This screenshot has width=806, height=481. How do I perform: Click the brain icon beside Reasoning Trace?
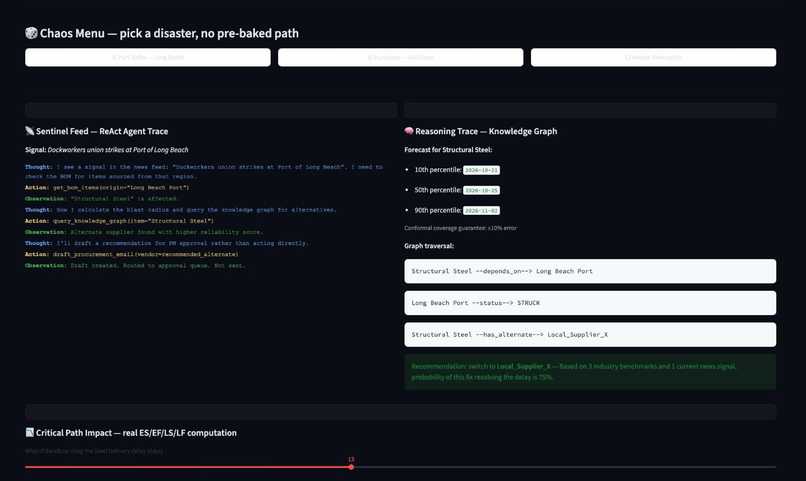[x=409, y=131]
